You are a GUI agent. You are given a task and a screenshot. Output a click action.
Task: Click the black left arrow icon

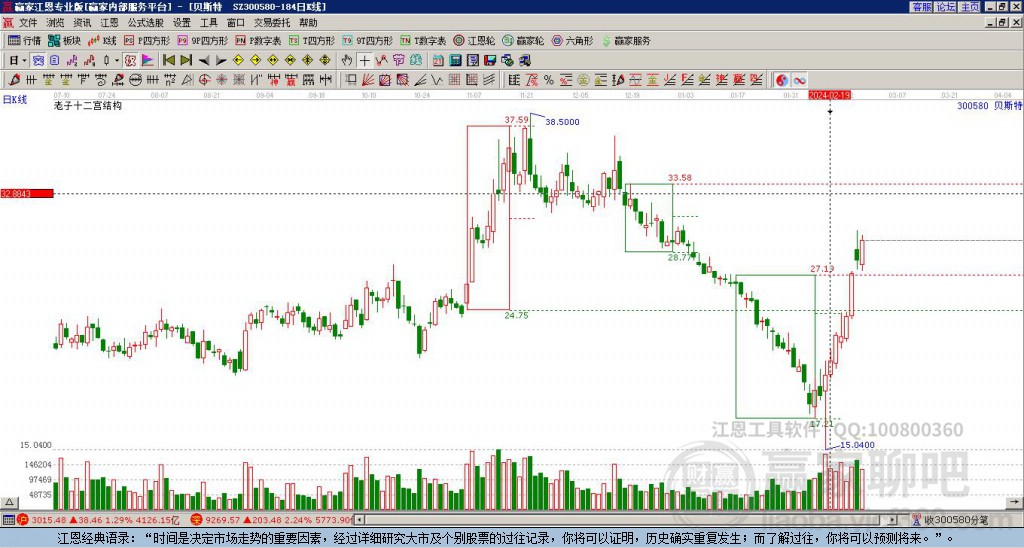pos(204,61)
